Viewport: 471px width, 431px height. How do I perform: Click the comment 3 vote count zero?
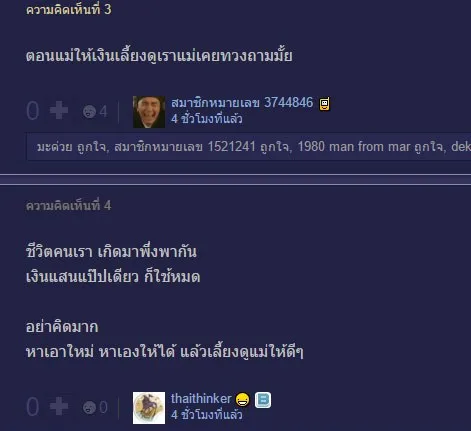pyautogui.click(x=33, y=111)
